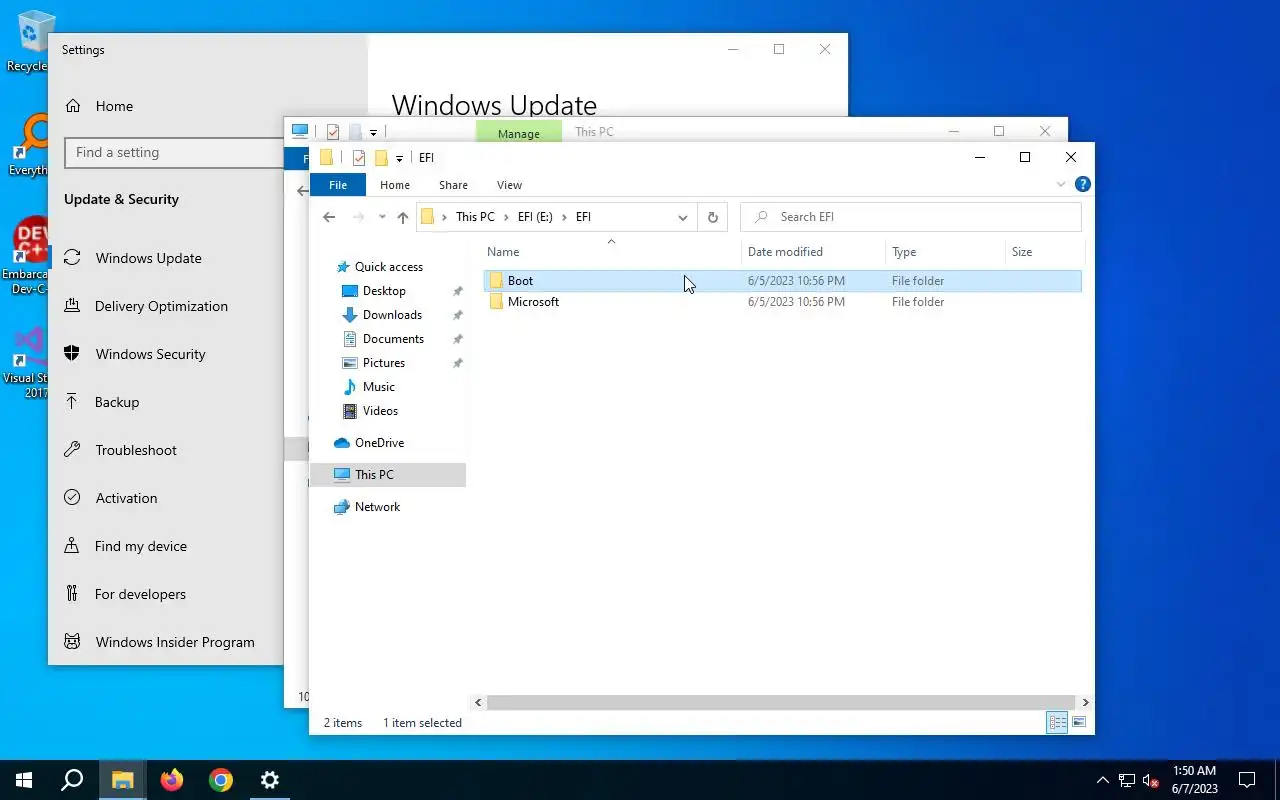
Task: Select Visual Studio 2017 desktop shortcut
Action: [x=28, y=363]
